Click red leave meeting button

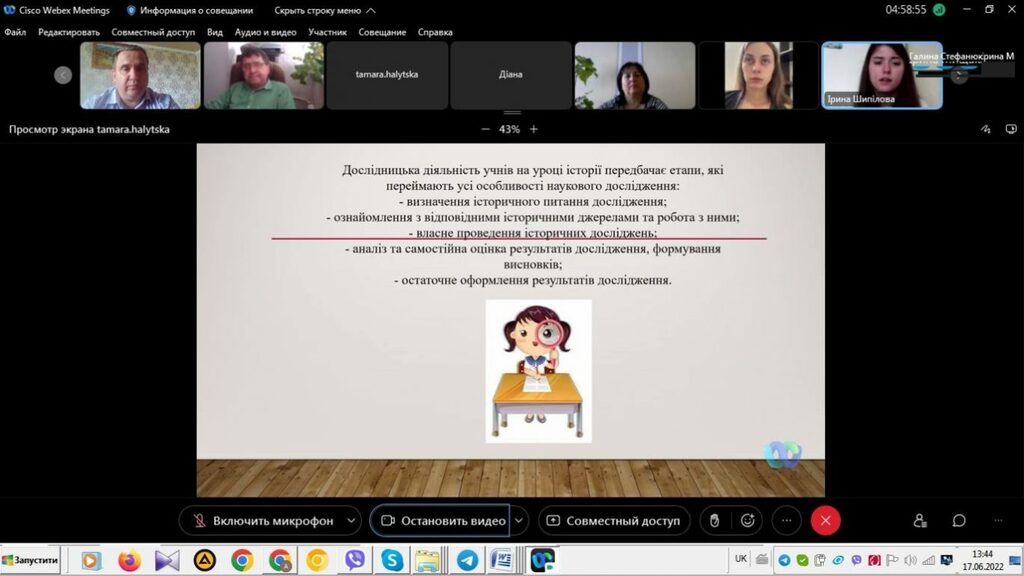pyautogui.click(x=825, y=521)
